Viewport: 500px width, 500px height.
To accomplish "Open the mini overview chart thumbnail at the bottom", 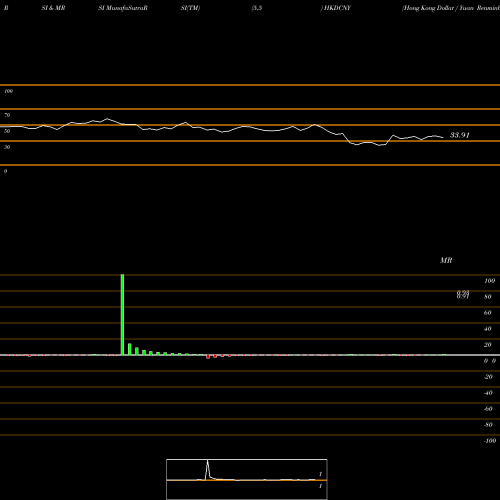I will pyautogui.click(x=247, y=479).
